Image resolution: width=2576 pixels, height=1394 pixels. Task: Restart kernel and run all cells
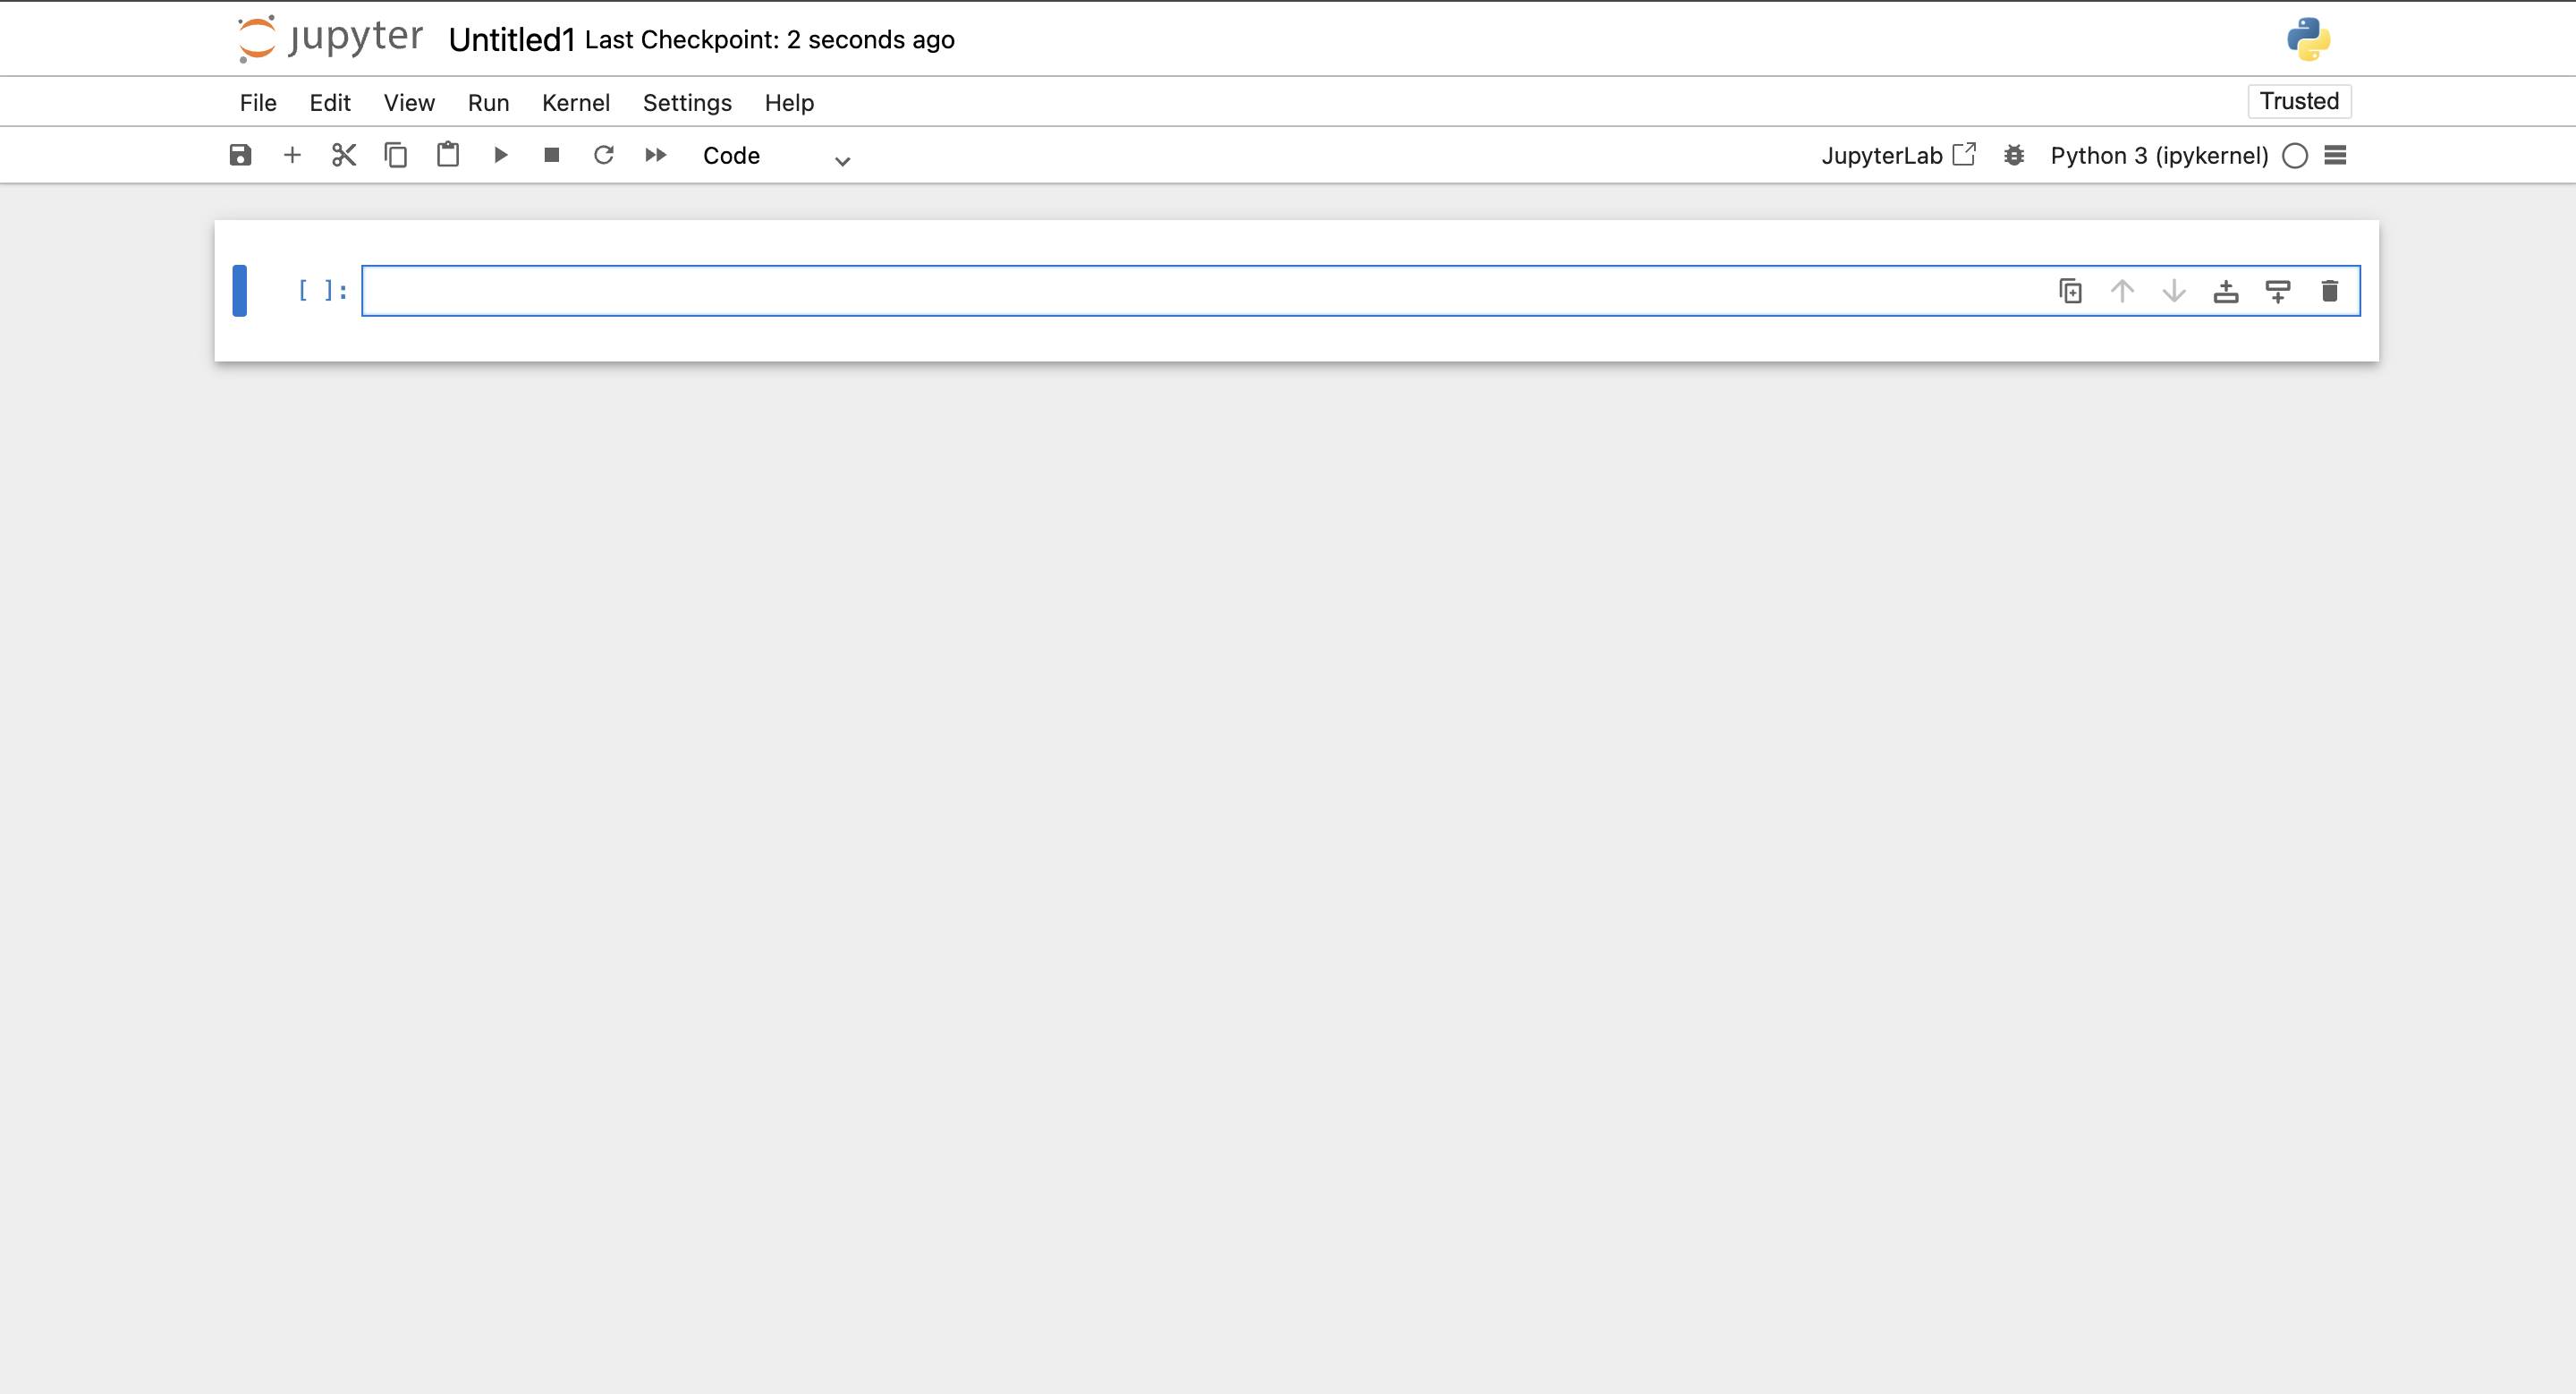pos(656,155)
